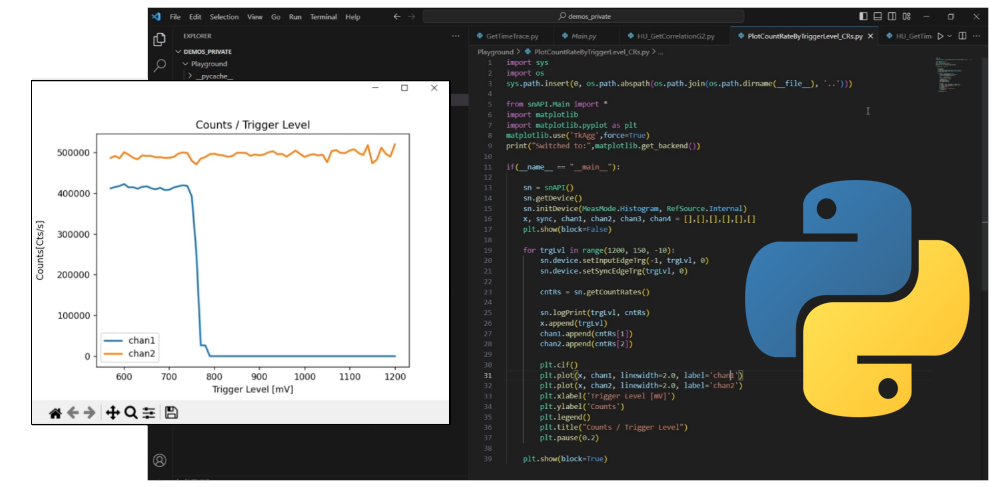Click the demos_private search command center

pyautogui.click(x=585, y=16)
